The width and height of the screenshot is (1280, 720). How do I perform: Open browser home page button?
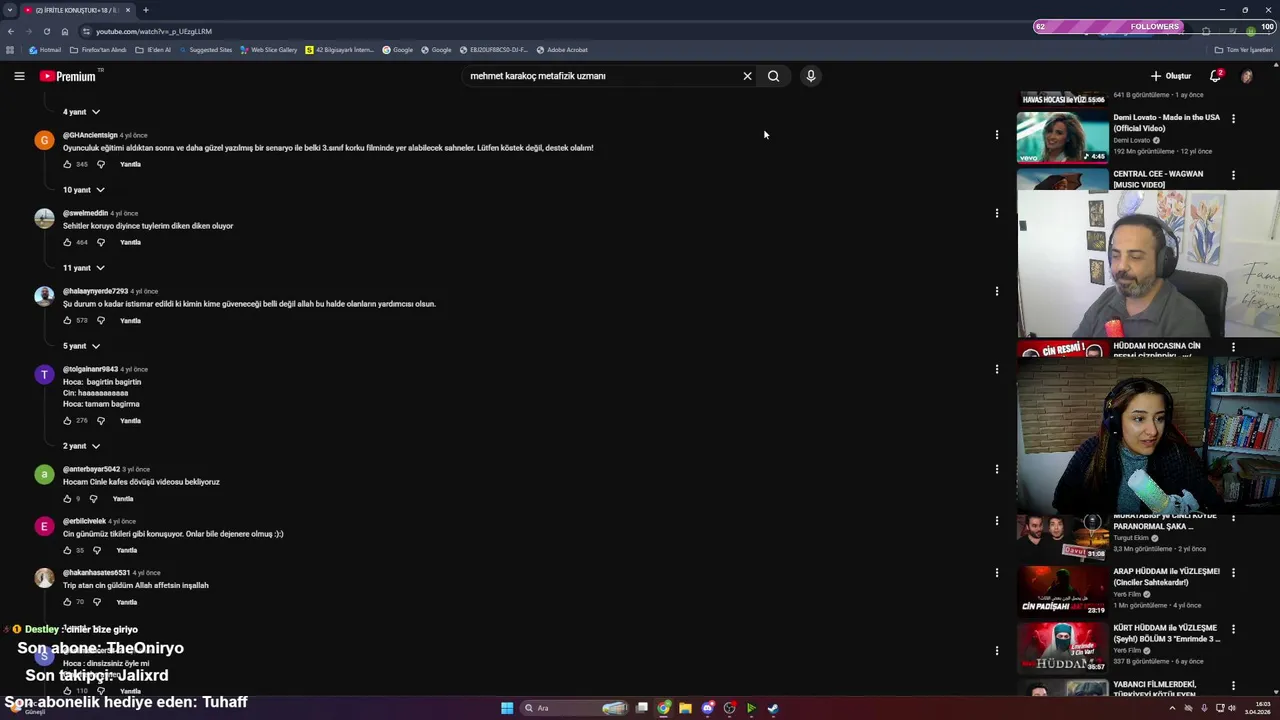(65, 31)
